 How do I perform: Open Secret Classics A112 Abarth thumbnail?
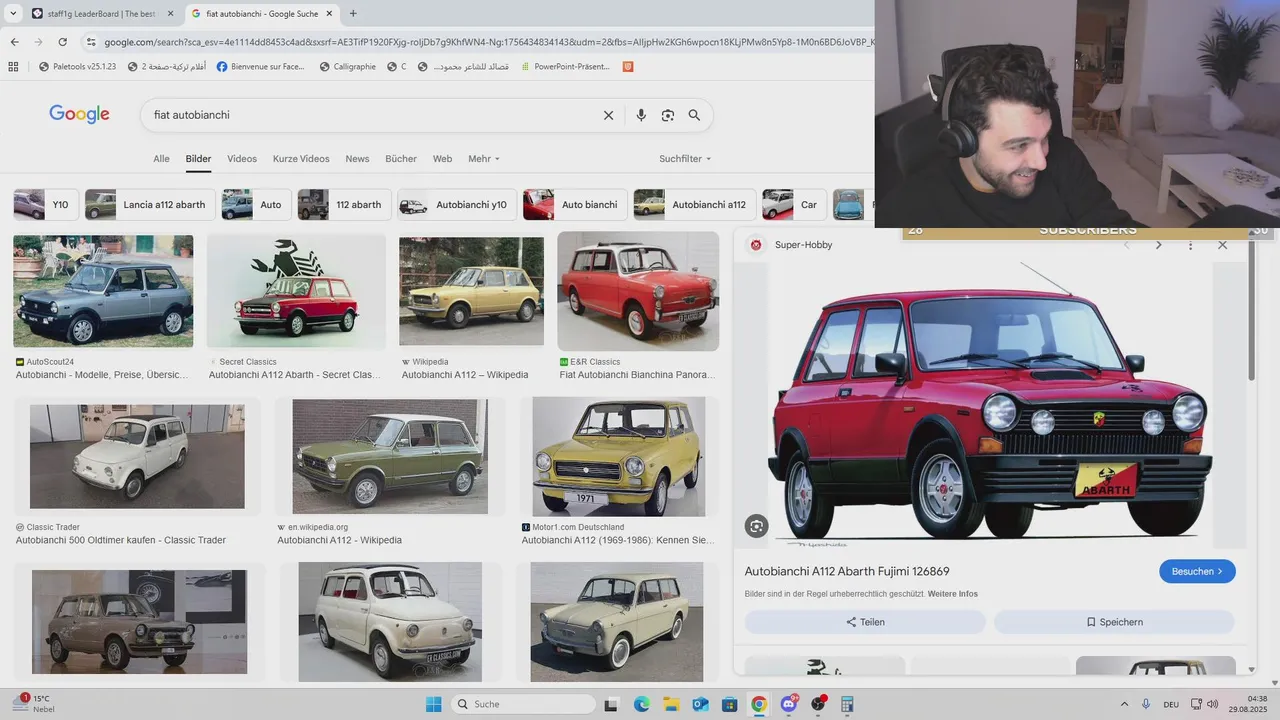tap(296, 291)
